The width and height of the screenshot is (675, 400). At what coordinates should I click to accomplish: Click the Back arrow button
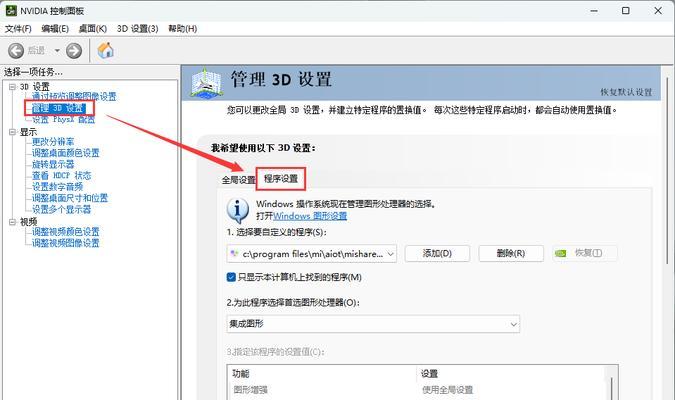tap(16, 51)
